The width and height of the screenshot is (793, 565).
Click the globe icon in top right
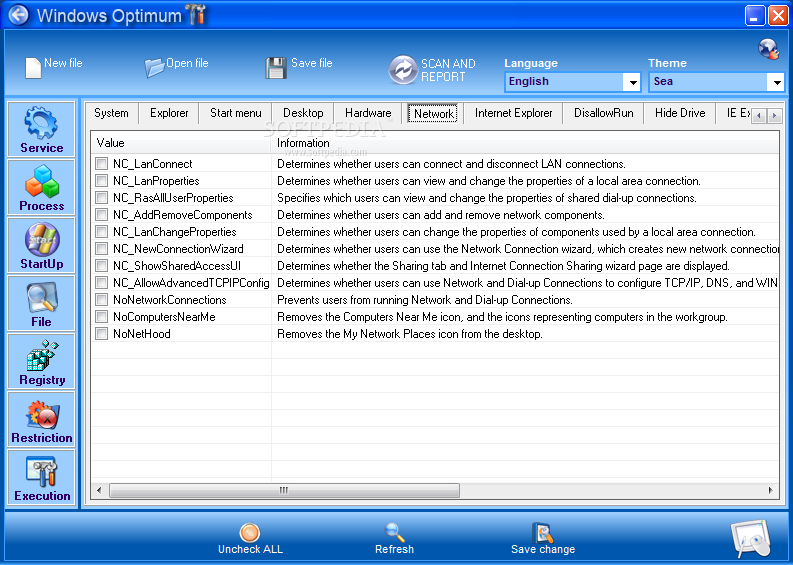point(768,49)
